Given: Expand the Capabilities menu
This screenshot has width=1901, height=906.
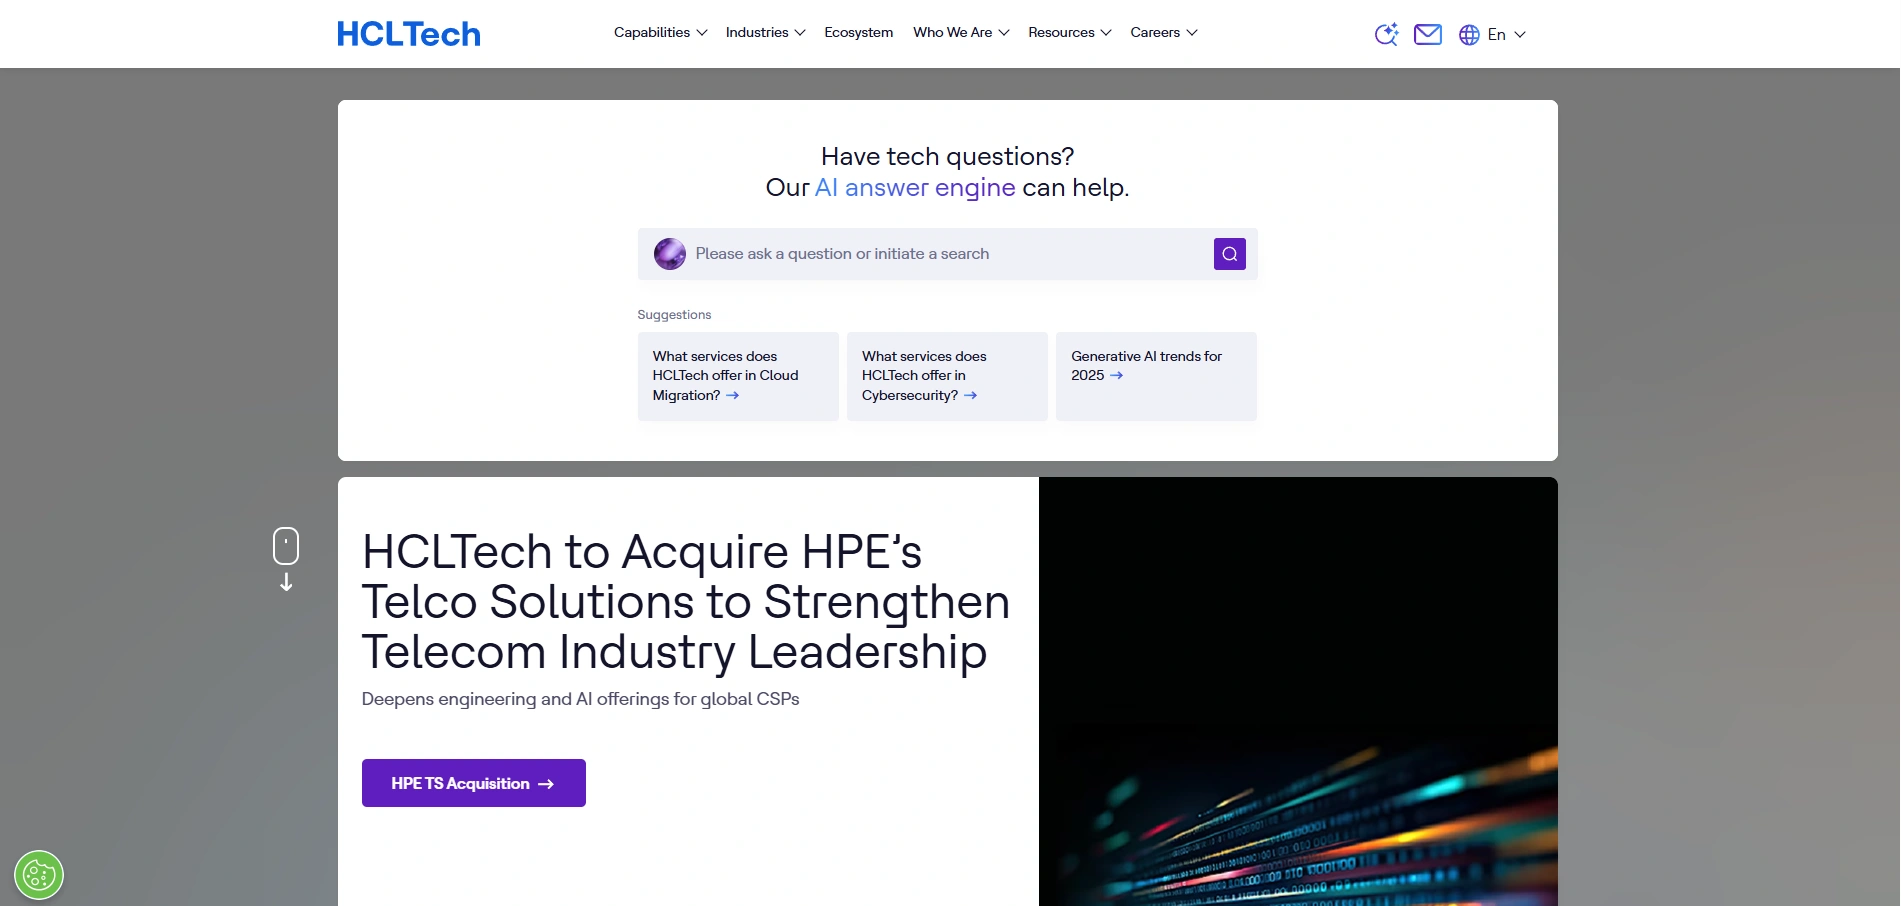Looking at the screenshot, I should coord(660,33).
